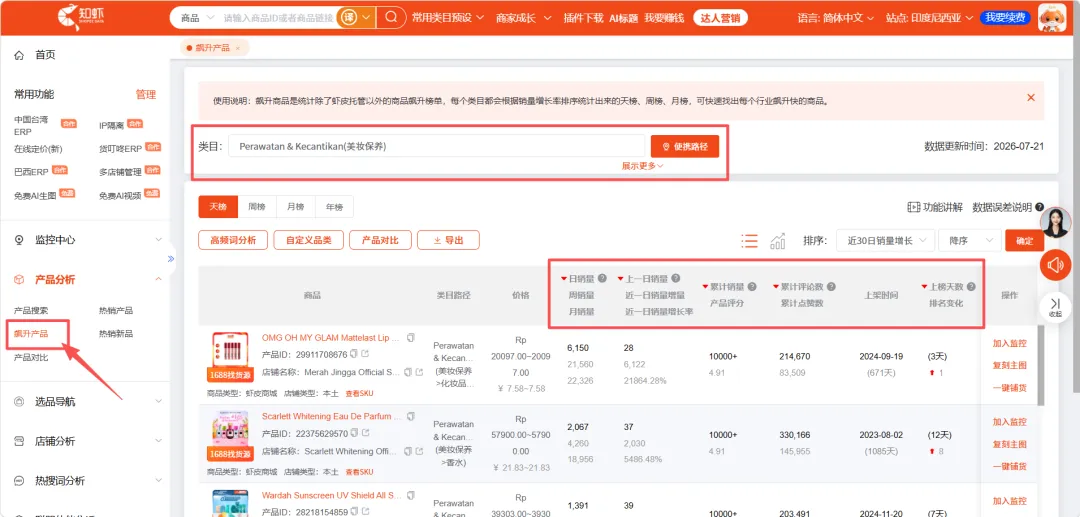Click the 高频词分析 button
1080x517 pixels.
[x=233, y=240]
